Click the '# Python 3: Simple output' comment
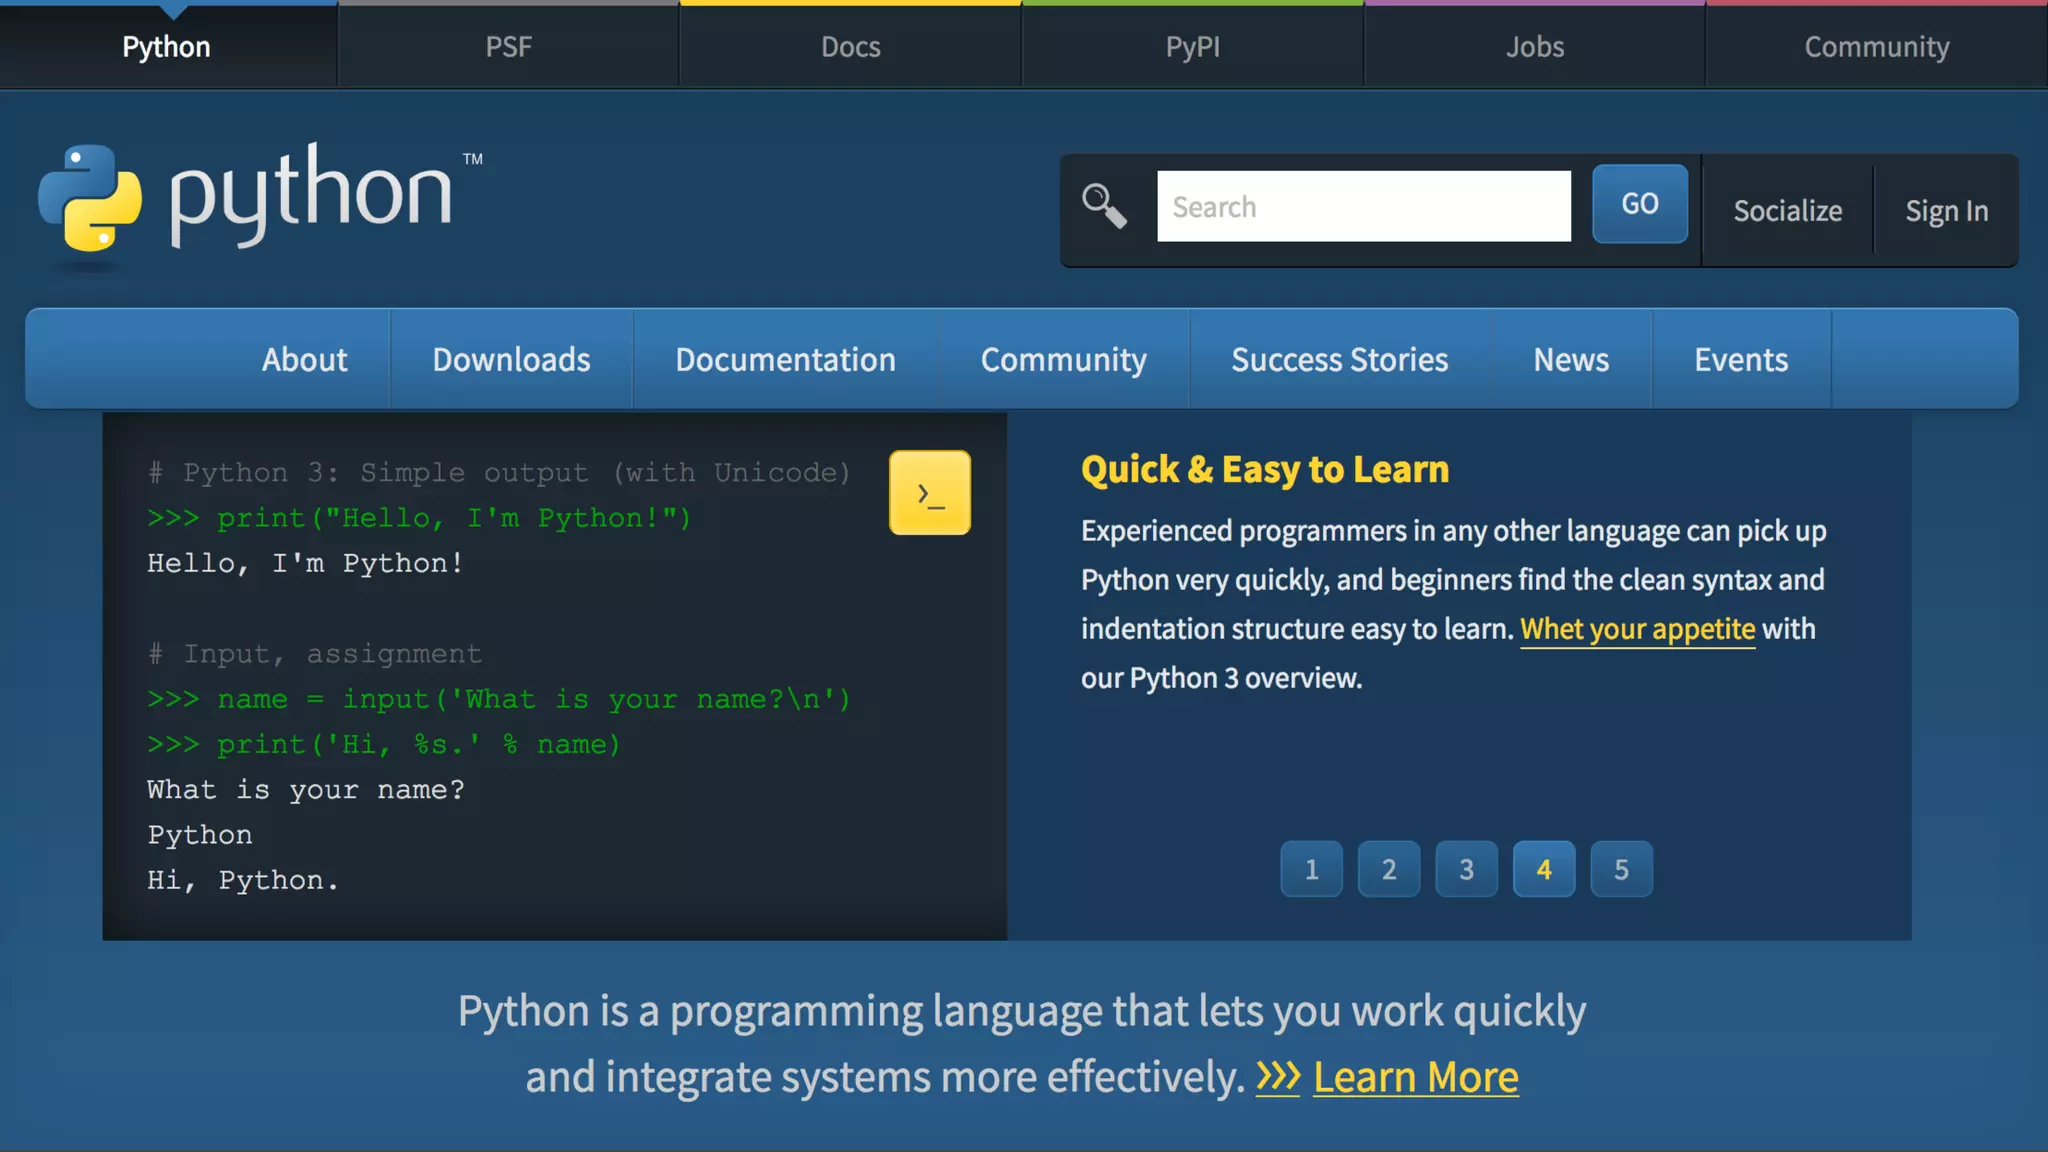2048x1152 pixels. (x=499, y=472)
